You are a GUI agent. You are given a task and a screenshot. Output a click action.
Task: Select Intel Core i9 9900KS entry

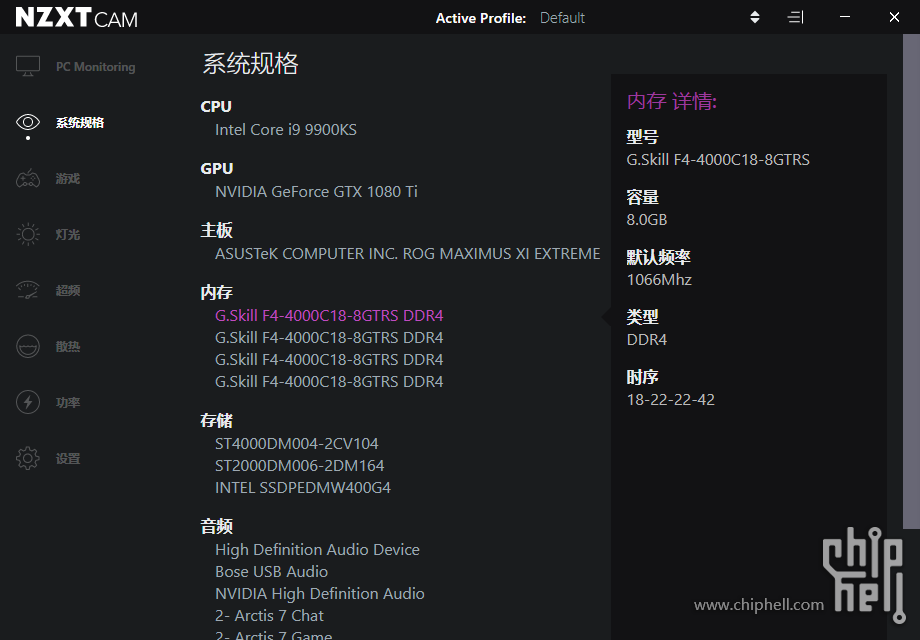tap(286, 130)
